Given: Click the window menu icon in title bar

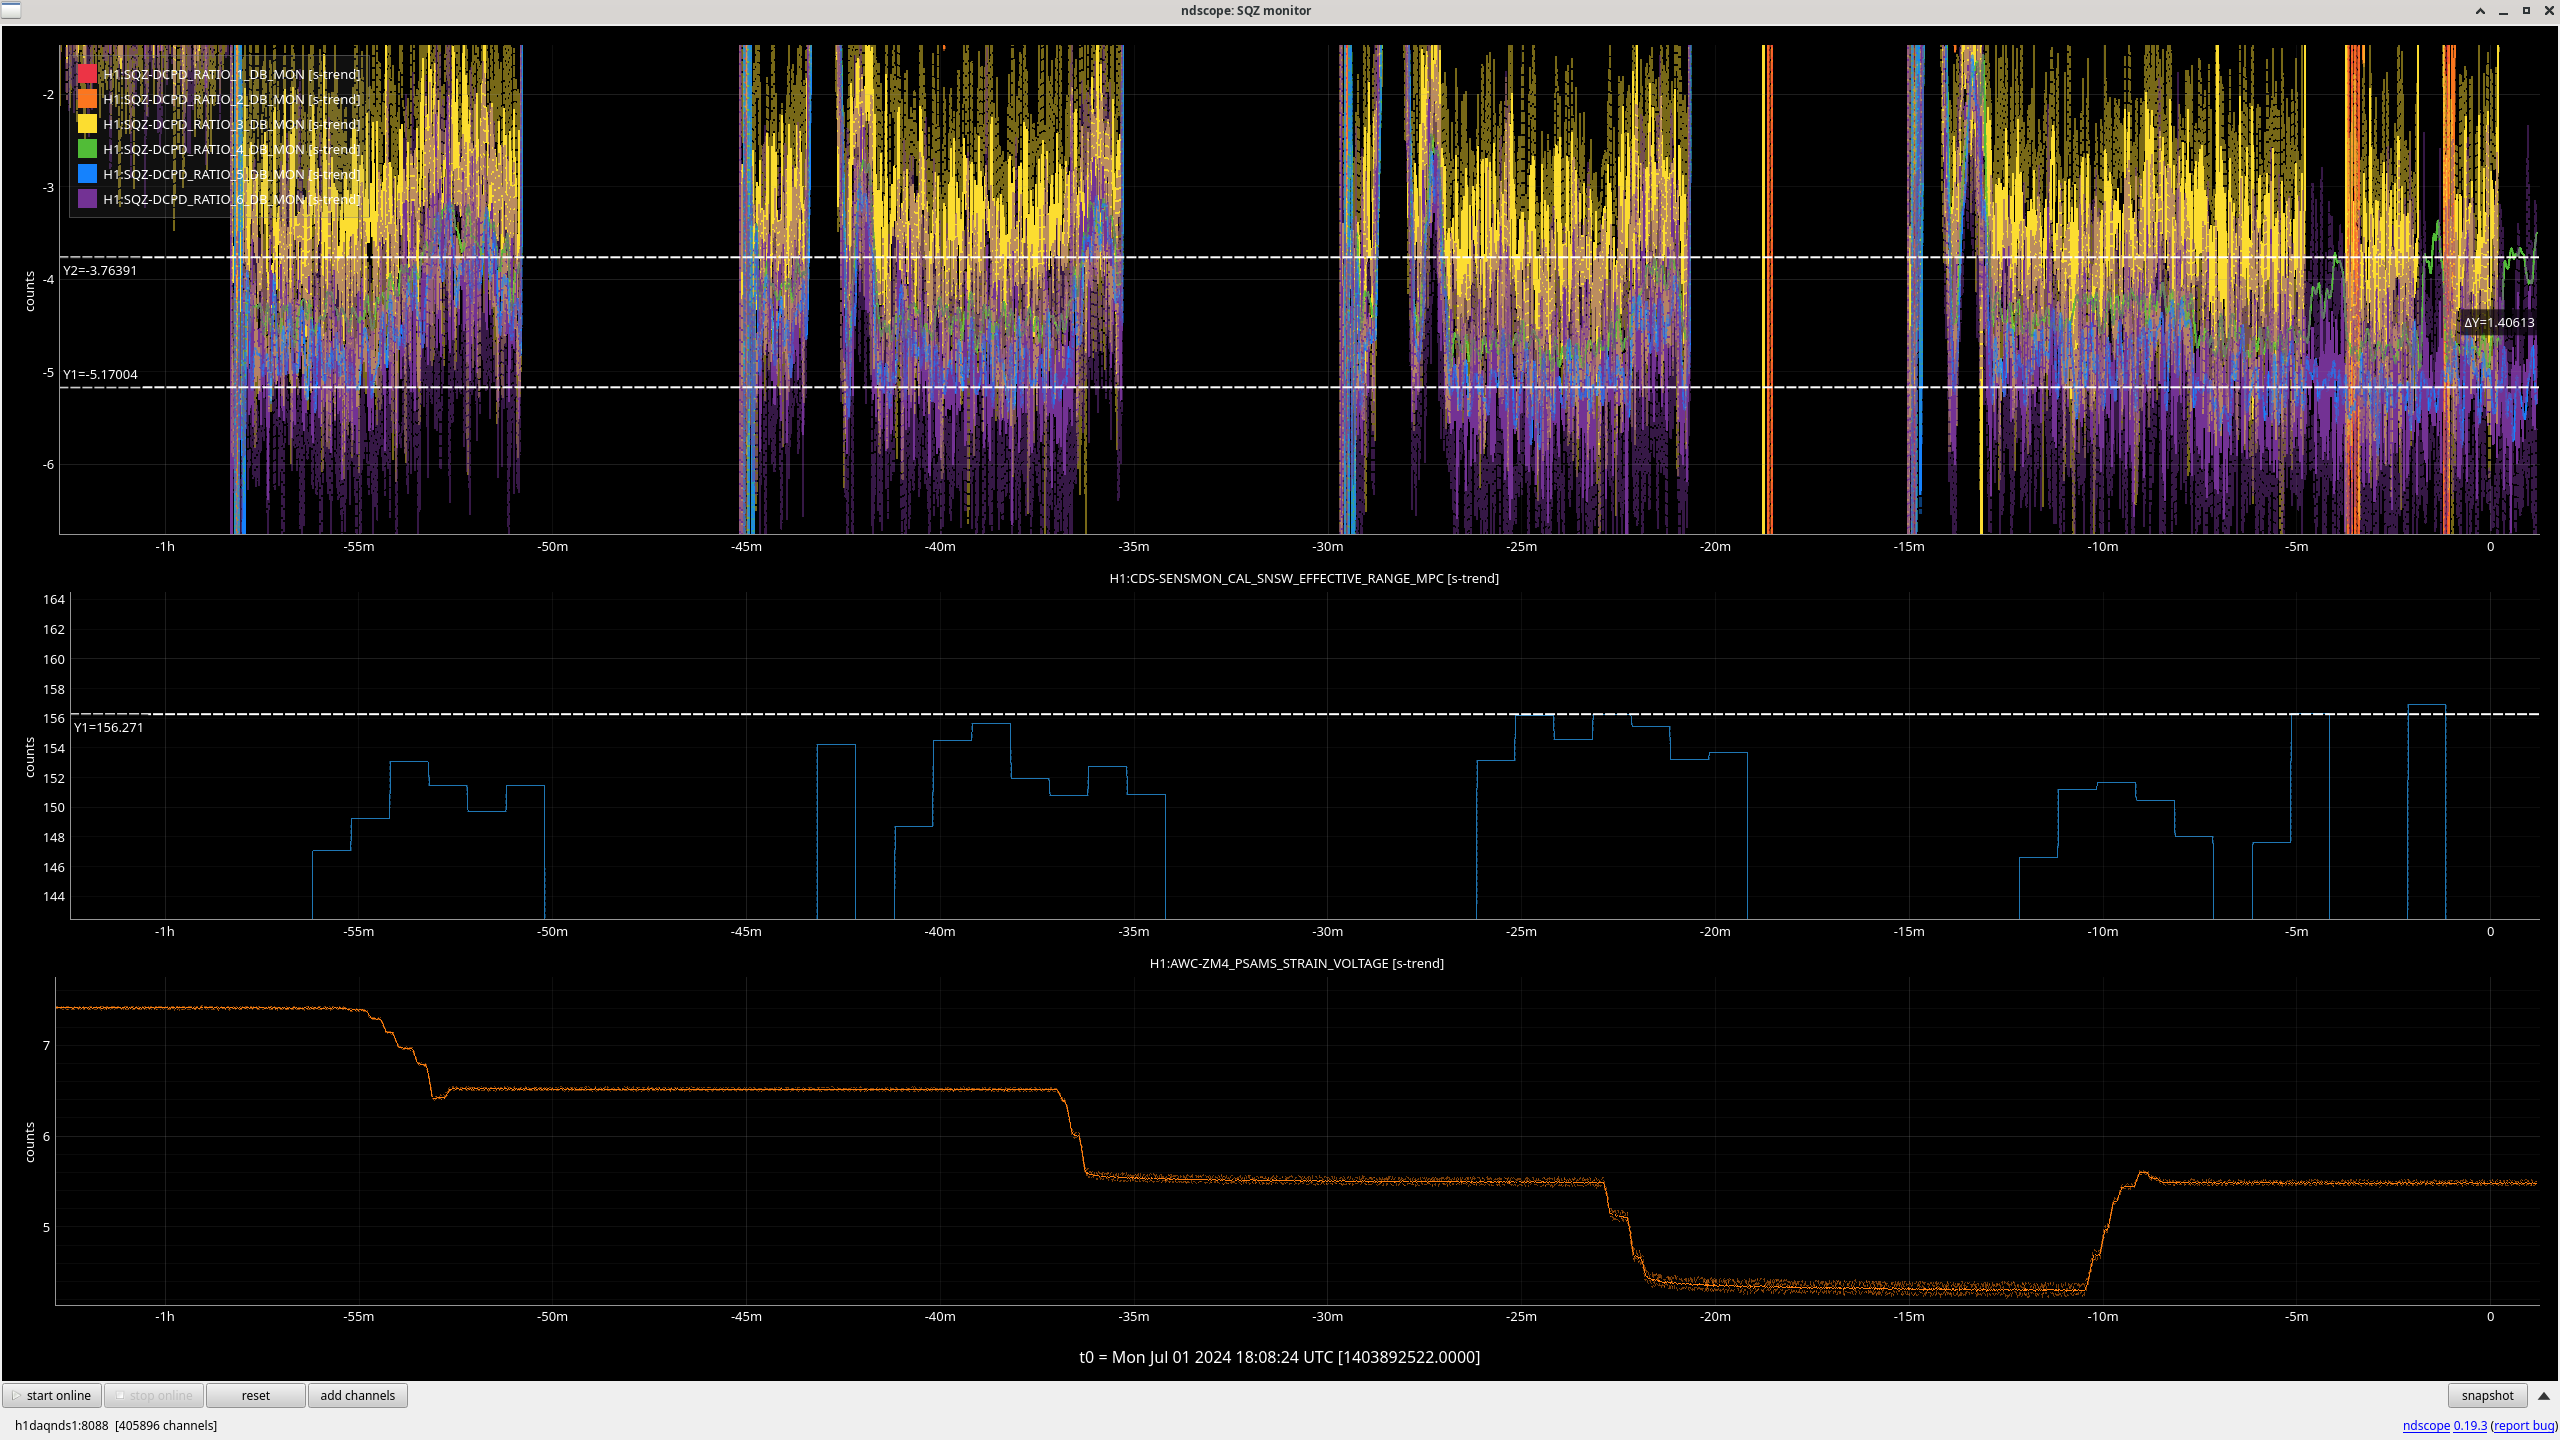Looking at the screenshot, I should (11, 10).
